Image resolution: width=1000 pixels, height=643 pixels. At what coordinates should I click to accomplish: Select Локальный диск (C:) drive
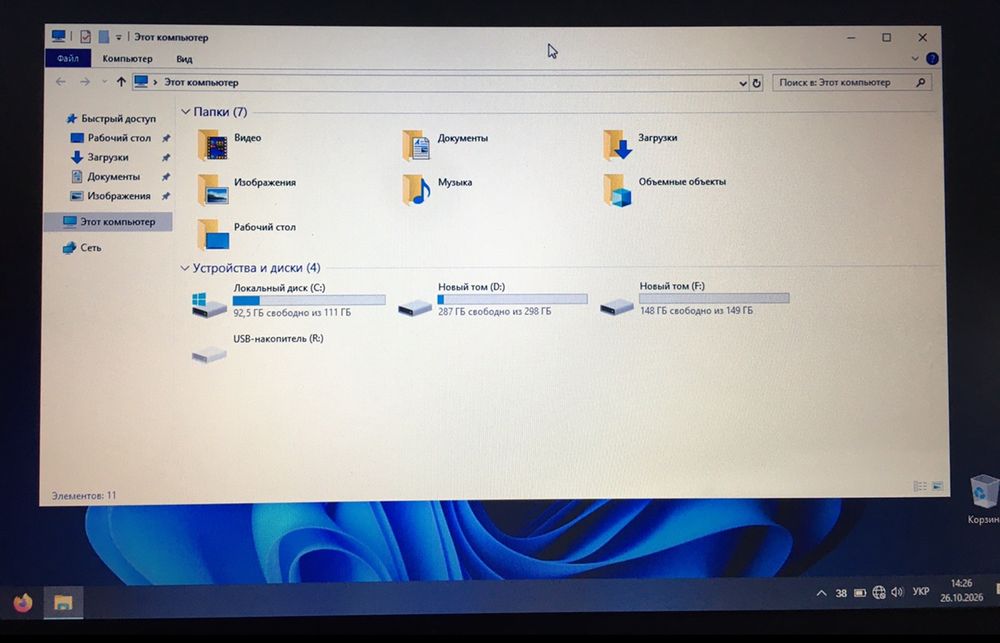(288, 300)
